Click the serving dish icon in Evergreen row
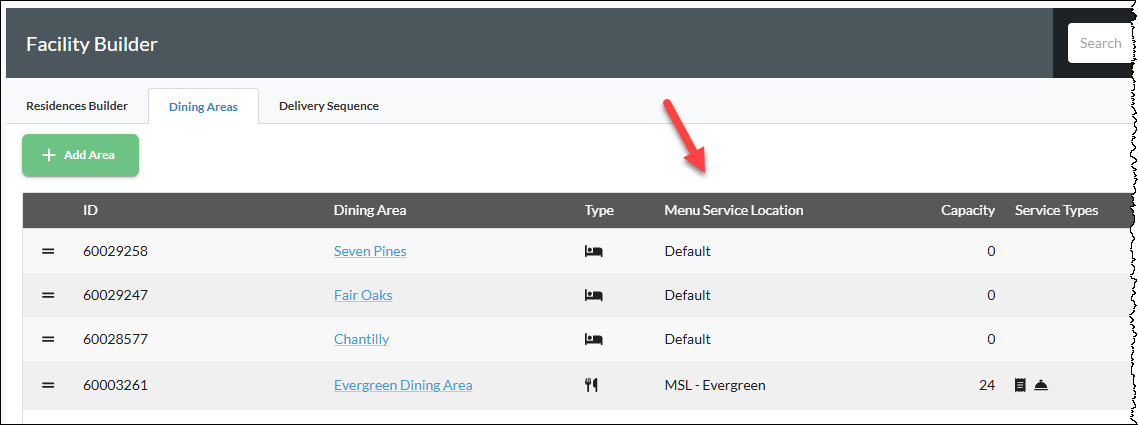The image size is (1138, 425). 1040,385
